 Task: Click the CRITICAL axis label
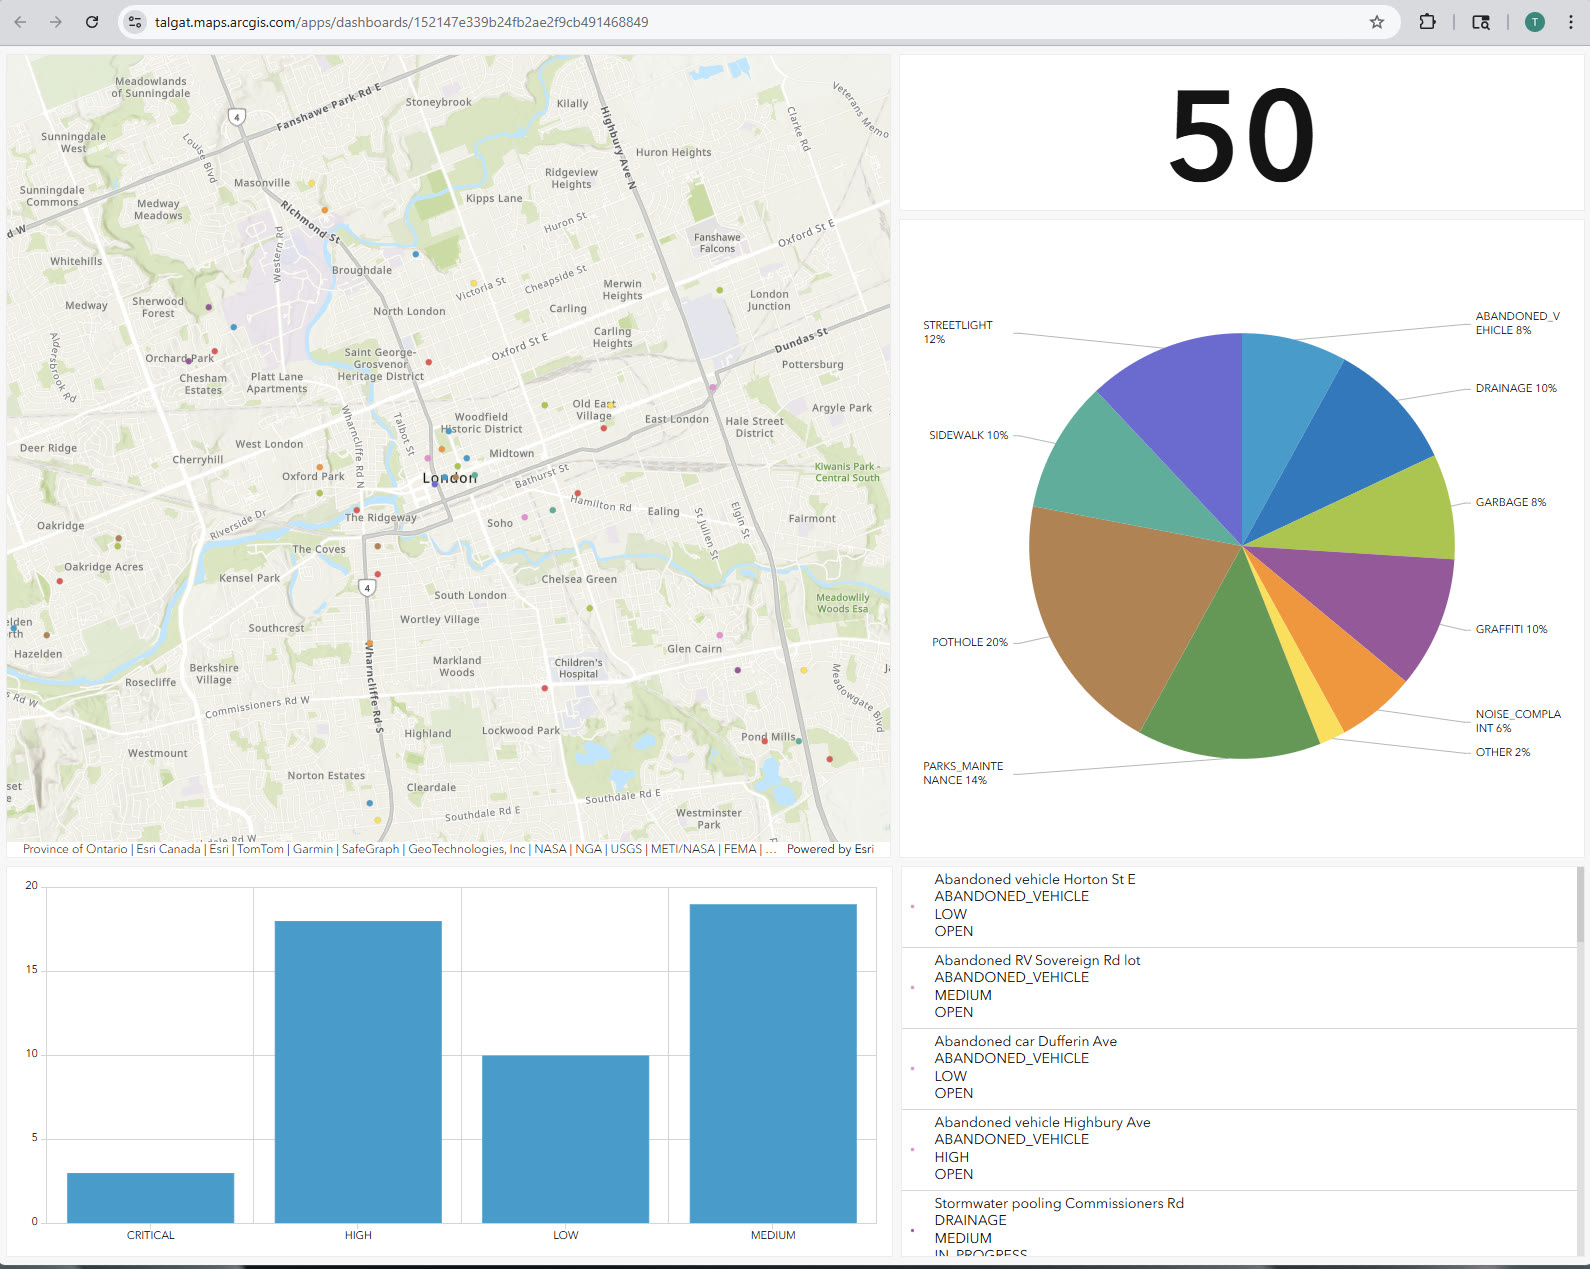(x=150, y=1235)
